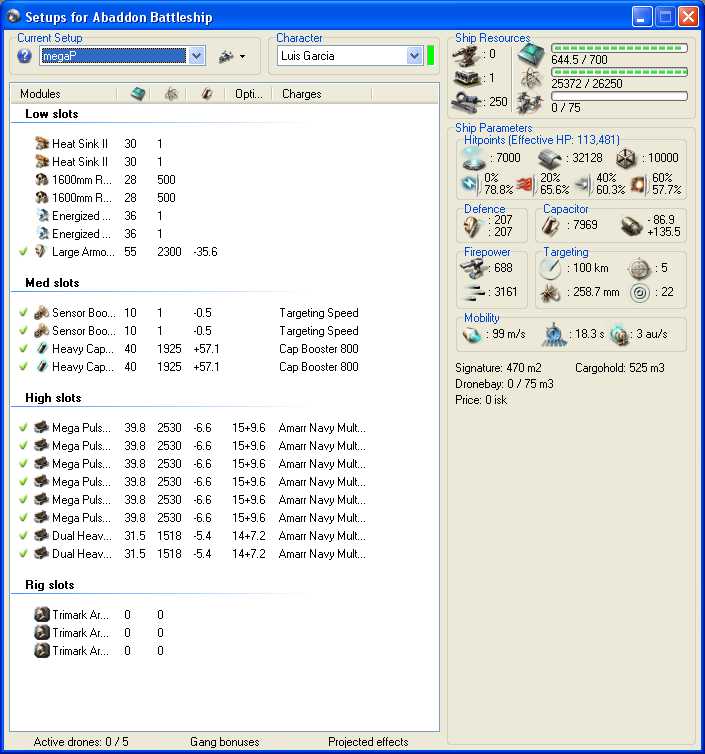Toggle the first Dual Heavy laser checkmark

coord(23,536)
